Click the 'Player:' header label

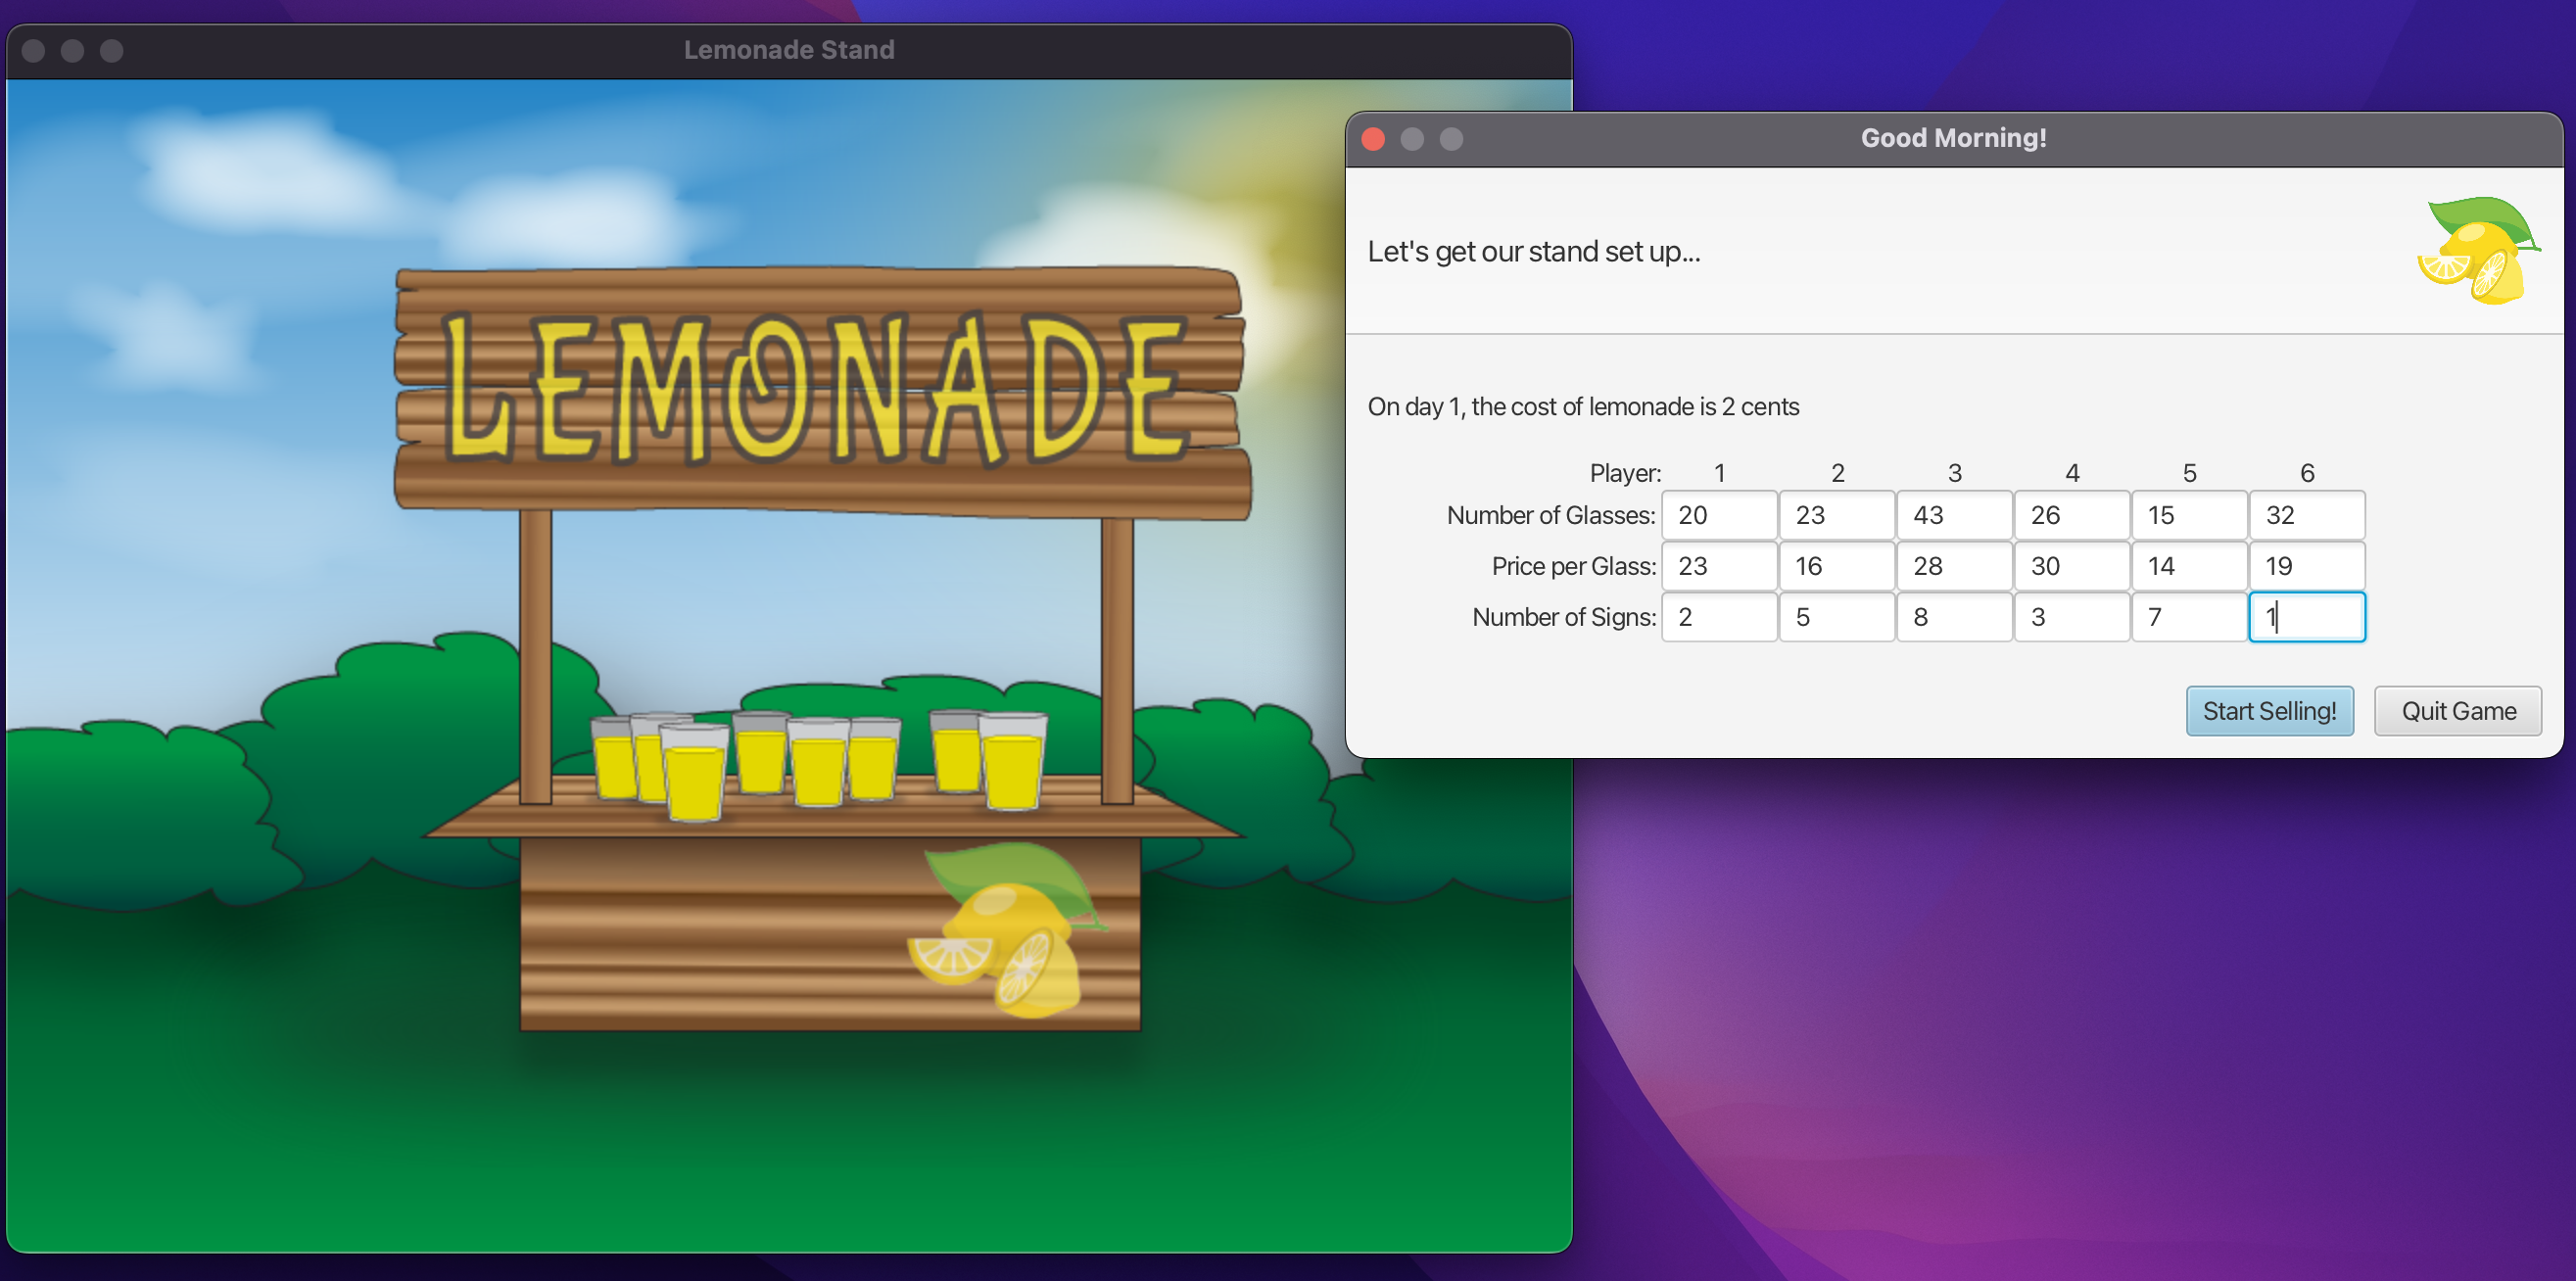click(x=1625, y=473)
